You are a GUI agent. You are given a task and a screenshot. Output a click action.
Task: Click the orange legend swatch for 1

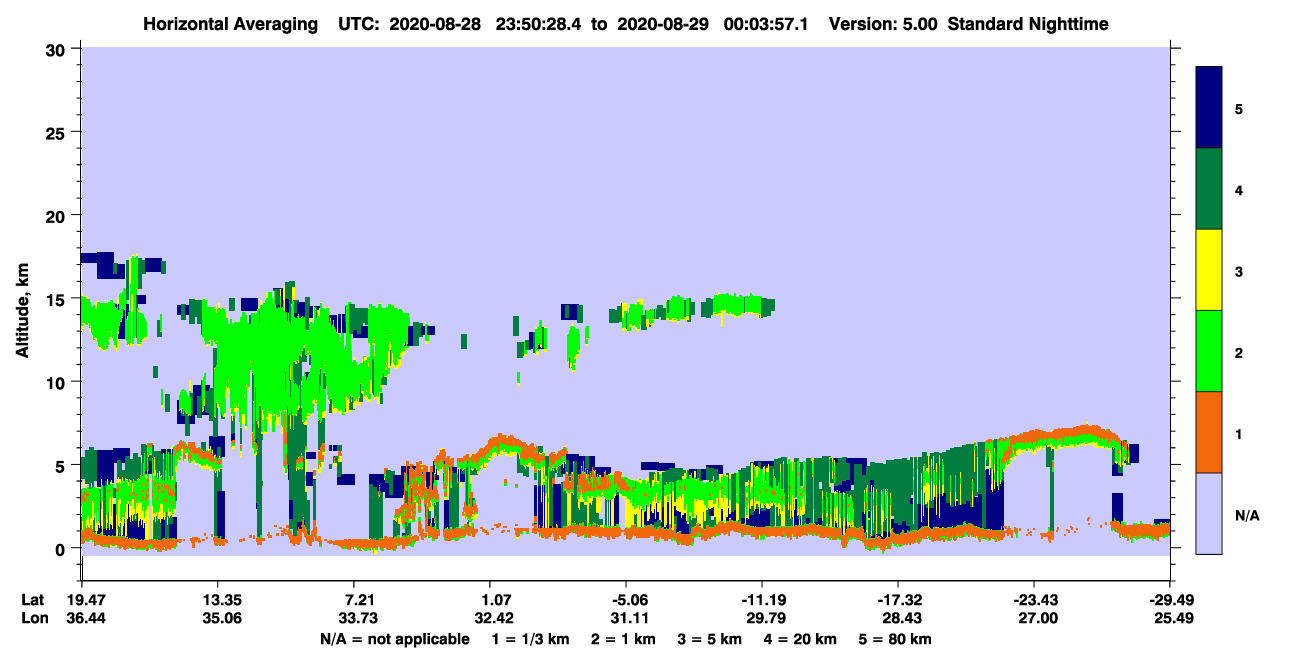1209,432
